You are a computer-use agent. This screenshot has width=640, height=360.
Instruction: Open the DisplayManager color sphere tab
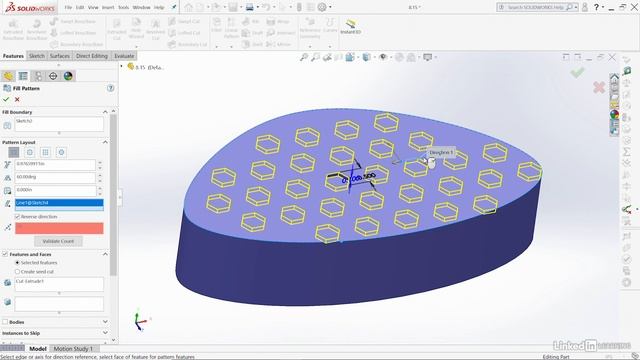click(x=68, y=76)
